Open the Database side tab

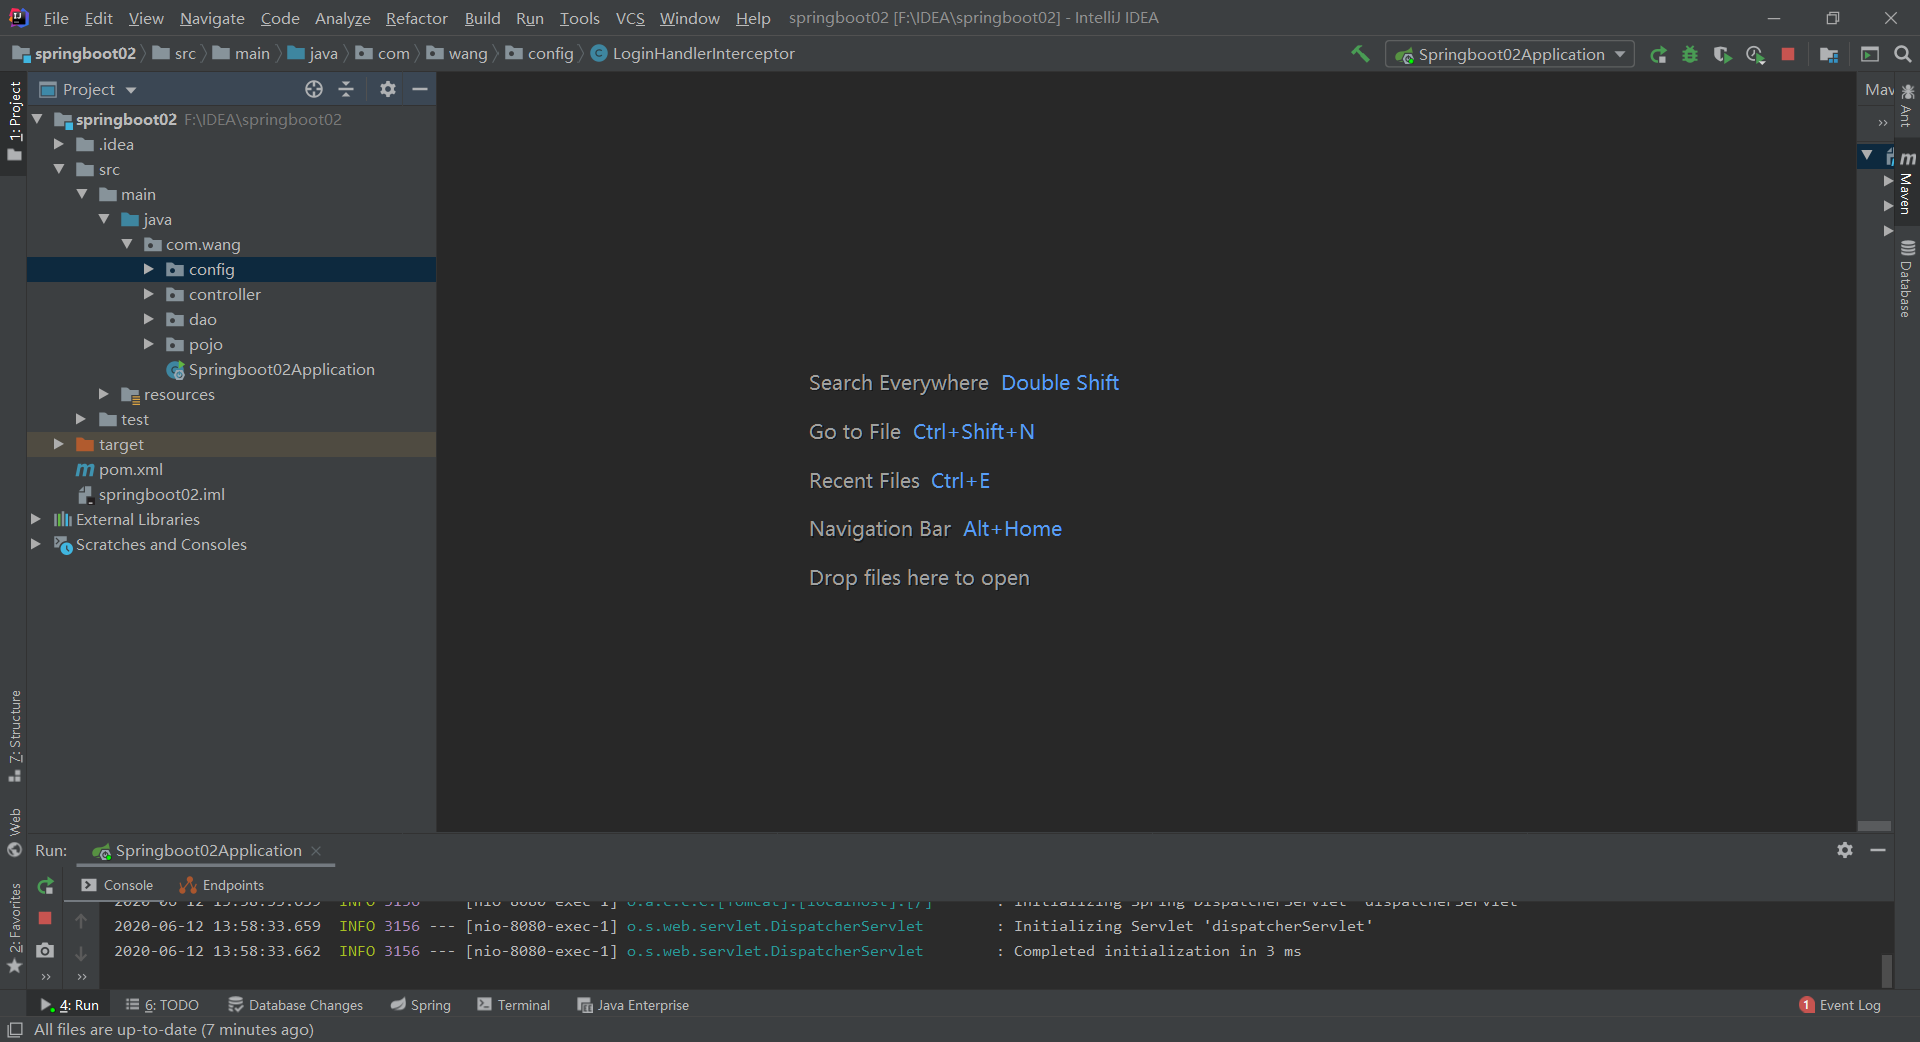[x=1907, y=280]
